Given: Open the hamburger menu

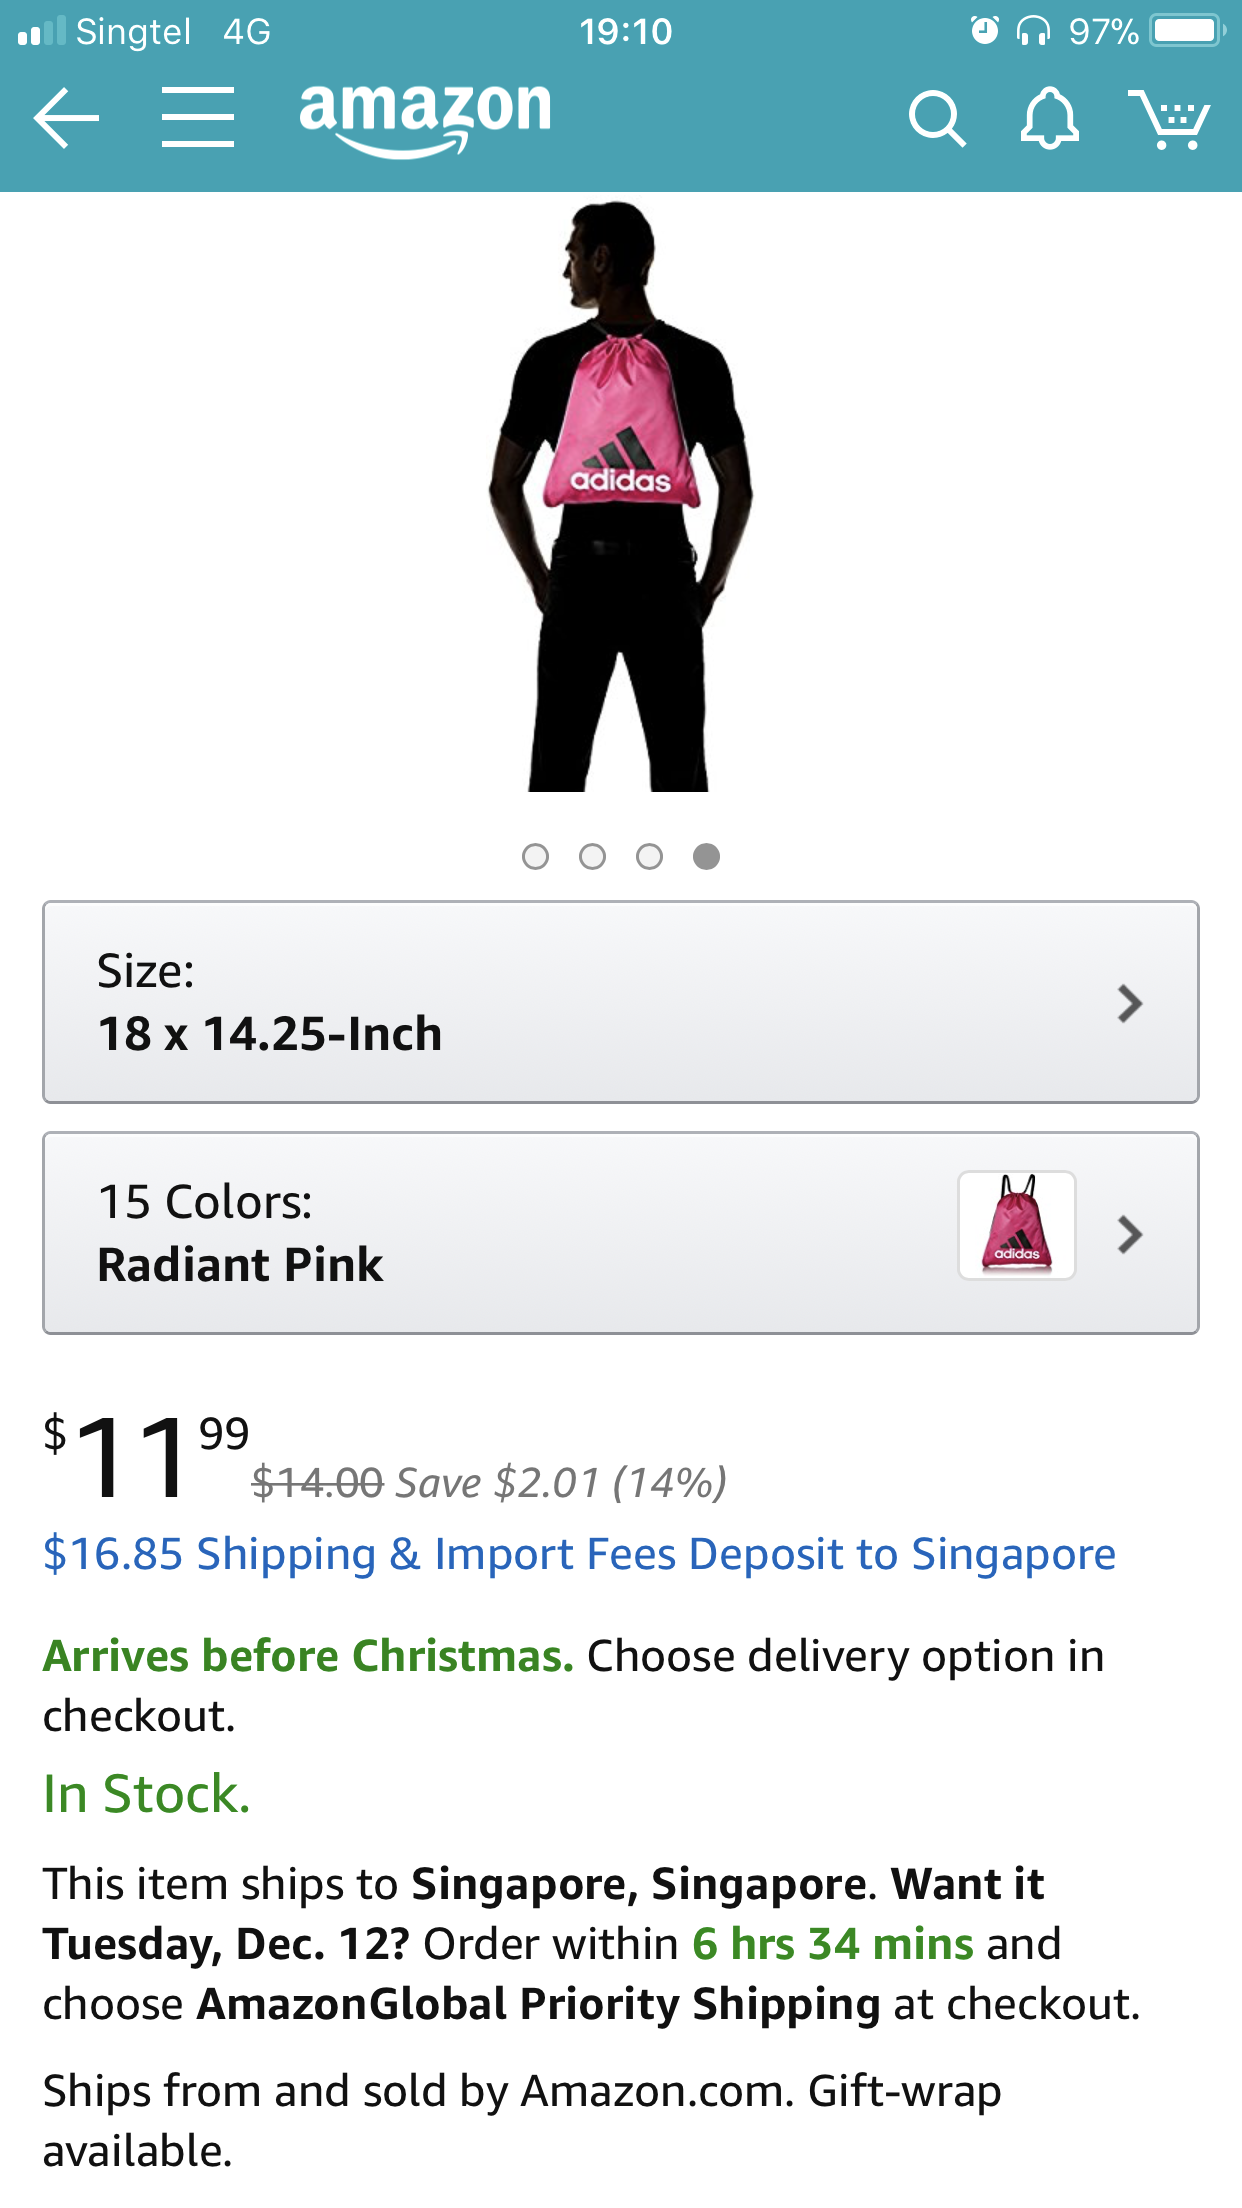Looking at the screenshot, I should coord(198,118).
